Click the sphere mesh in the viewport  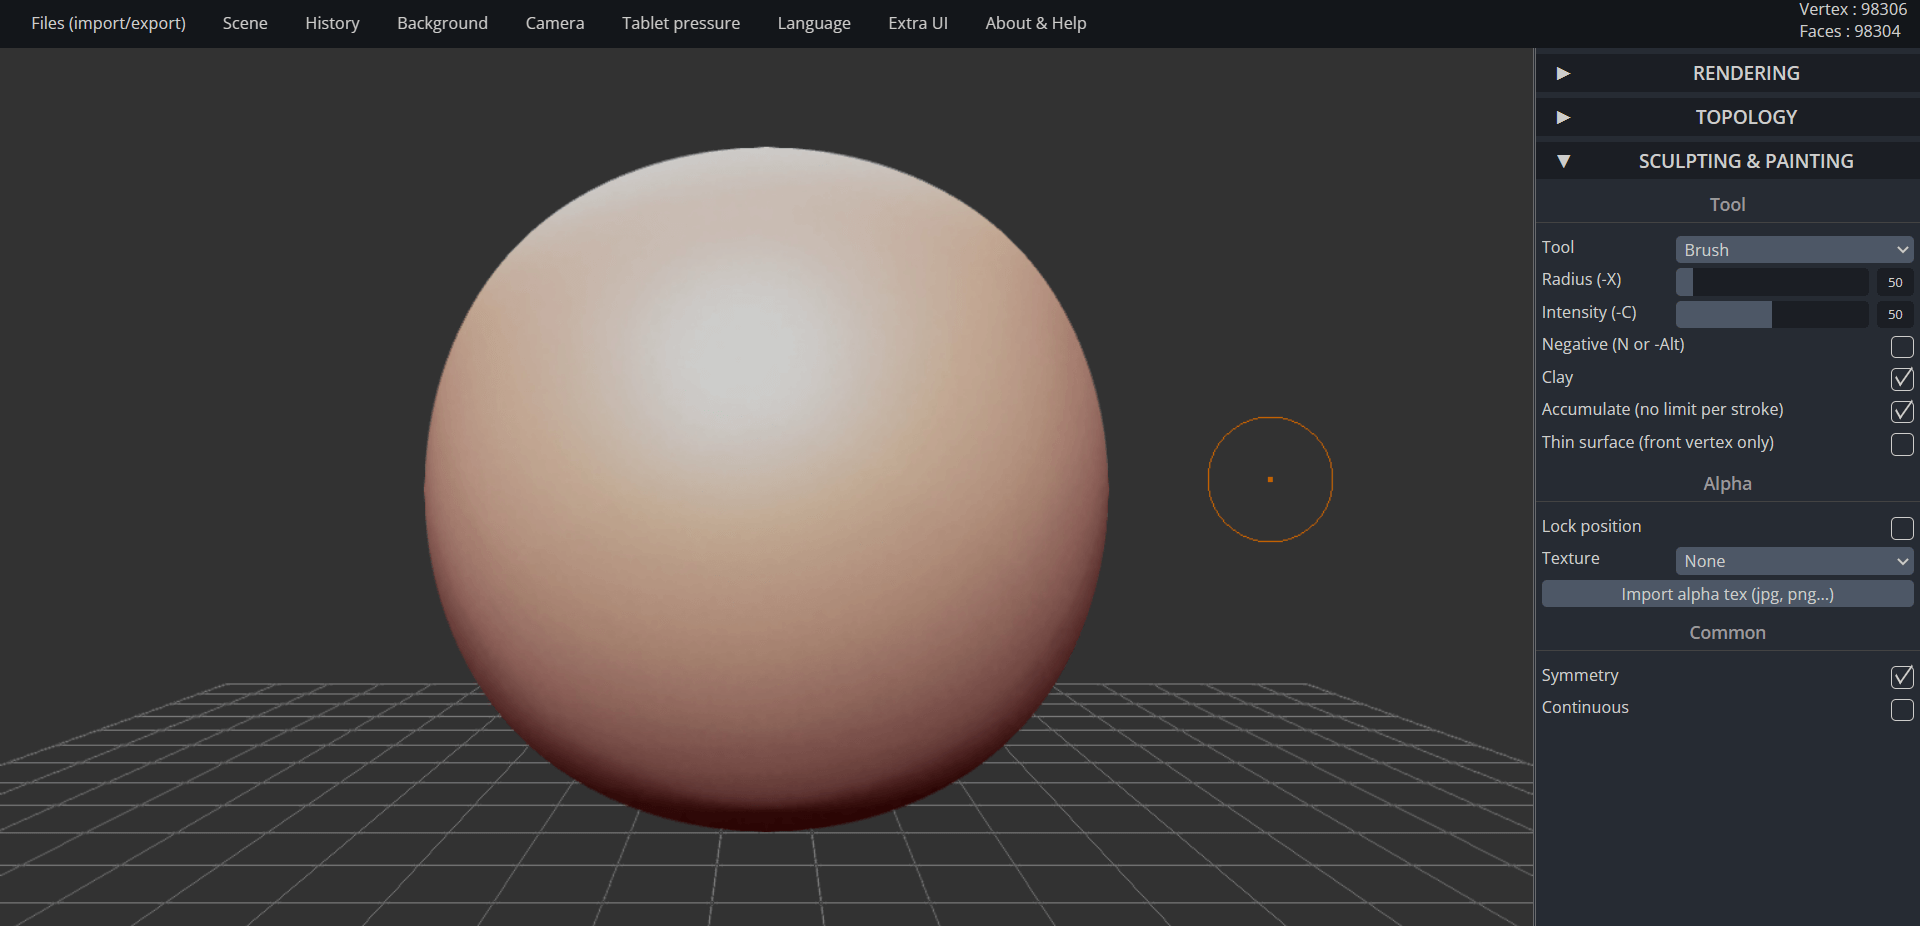coord(766,489)
